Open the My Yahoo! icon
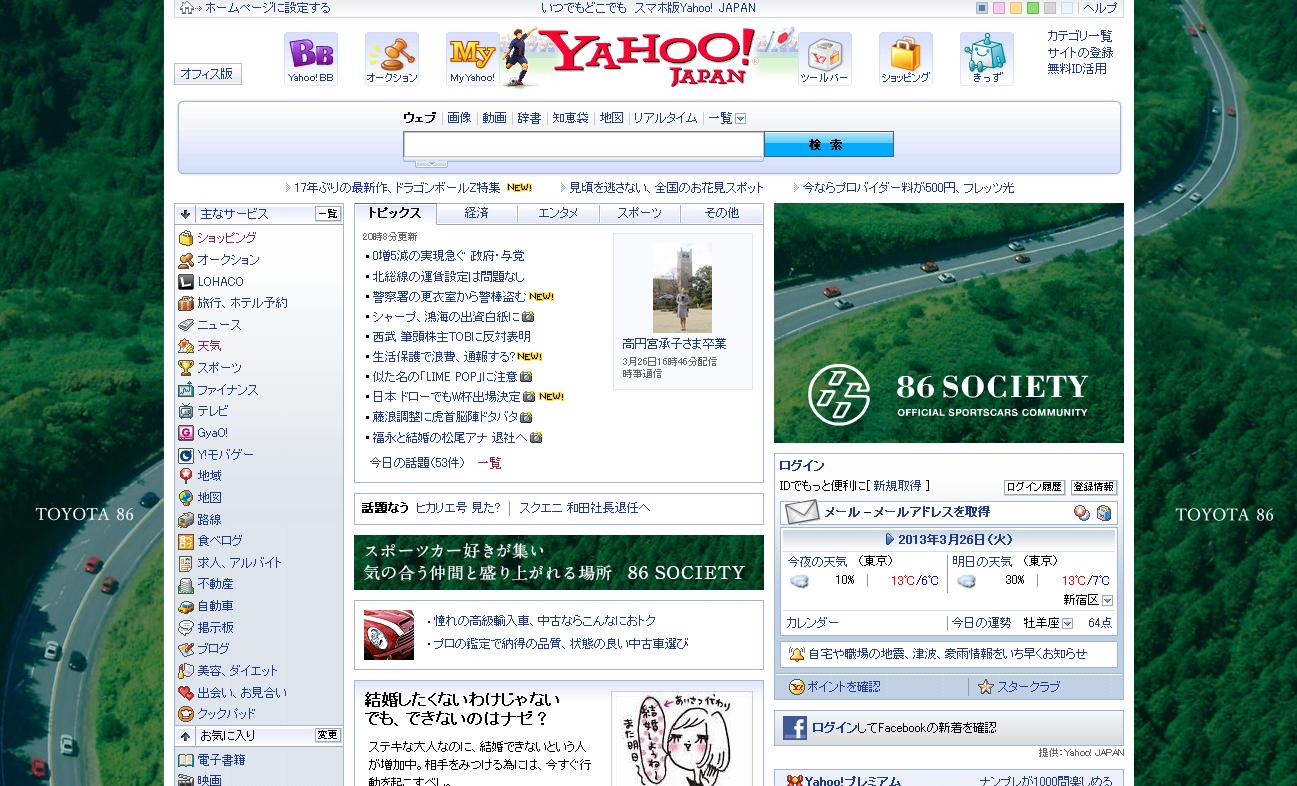Image resolution: width=1297 pixels, height=786 pixels. [472, 58]
